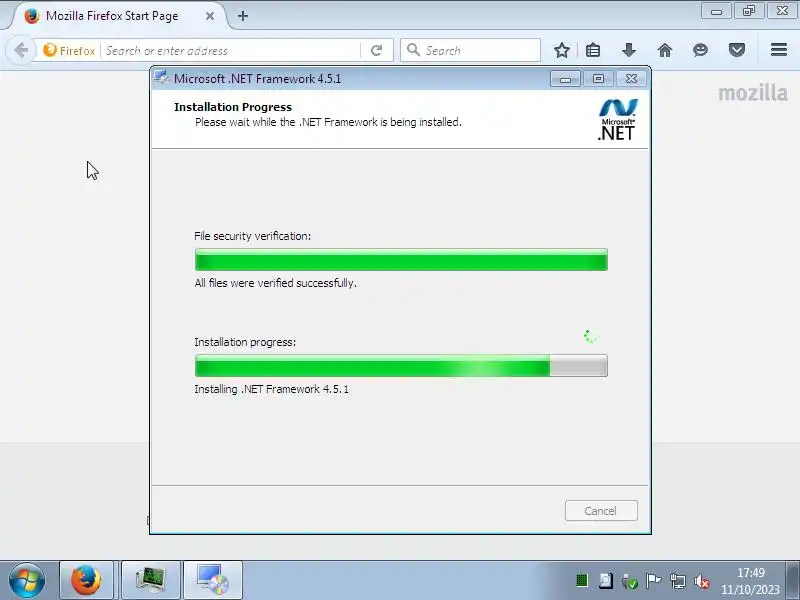Image resolution: width=800 pixels, height=600 pixels.
Task: Click the spinning progress indicator in installer
Action: pyautogui.click(x=590, y=336)
